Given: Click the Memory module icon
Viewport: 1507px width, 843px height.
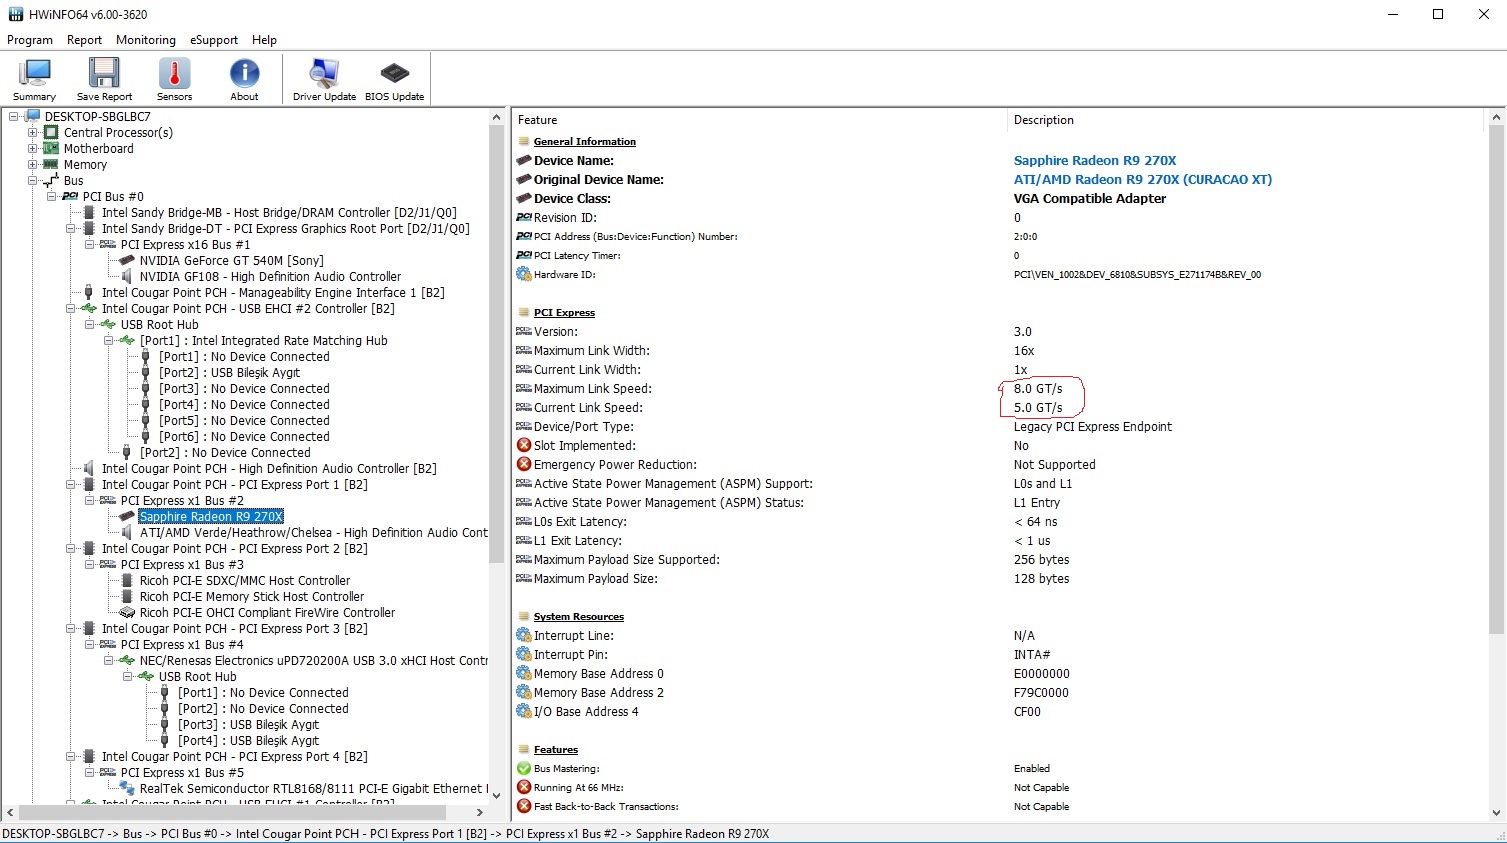Looking at the screenshot, I should point(51,164).
